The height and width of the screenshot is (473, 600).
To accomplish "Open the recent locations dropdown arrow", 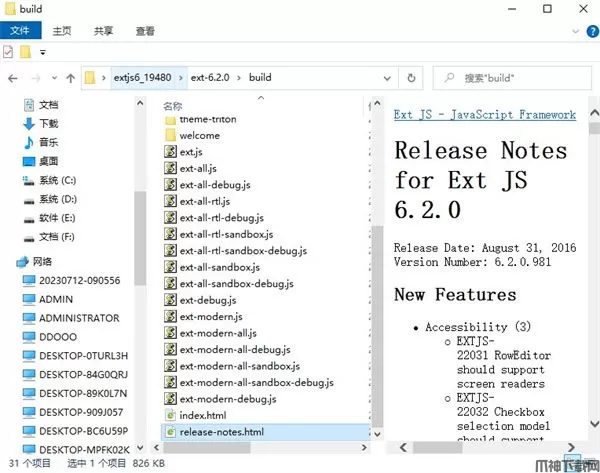I will pos(54,78).
